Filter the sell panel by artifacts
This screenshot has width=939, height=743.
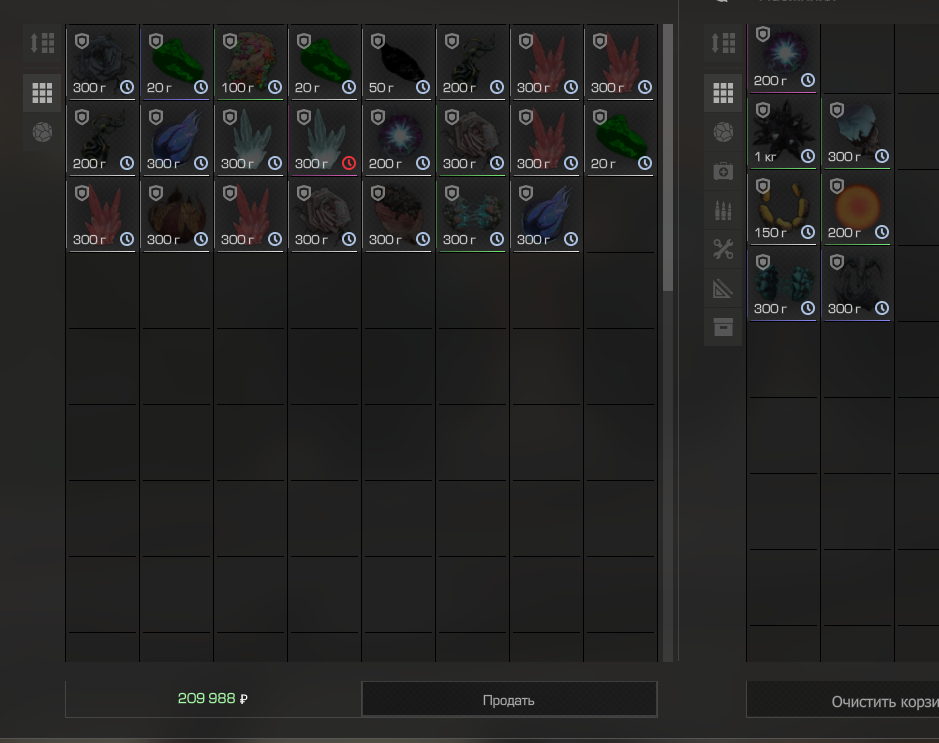(43, 132)
